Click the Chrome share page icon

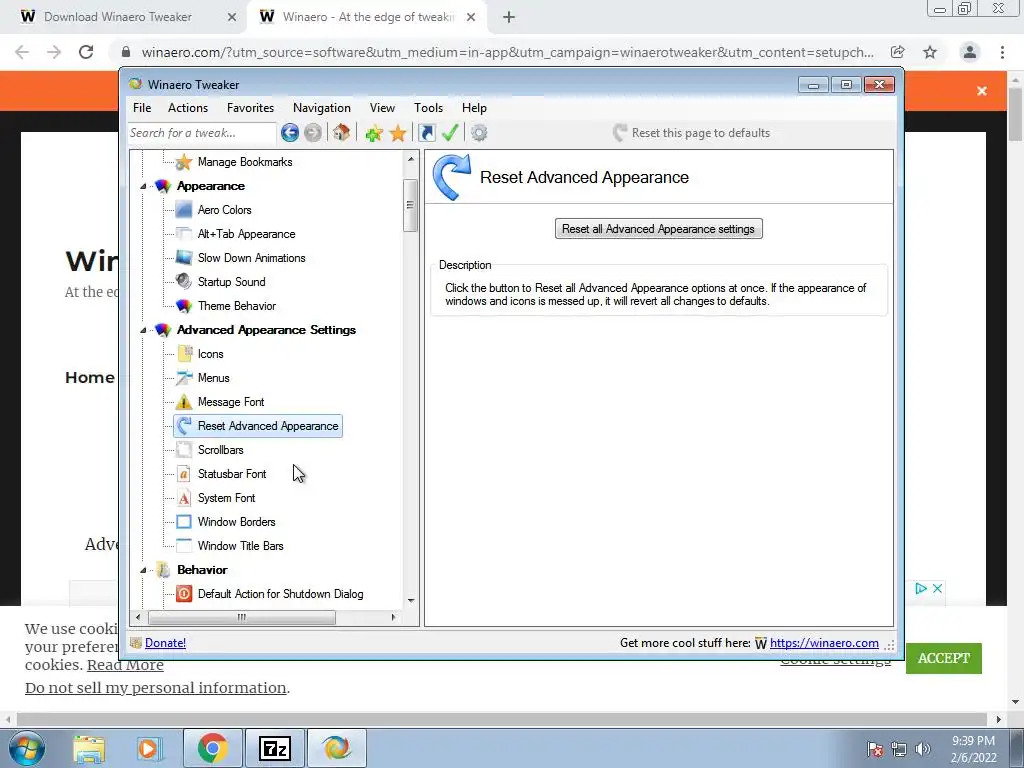[x=898, y=52]
